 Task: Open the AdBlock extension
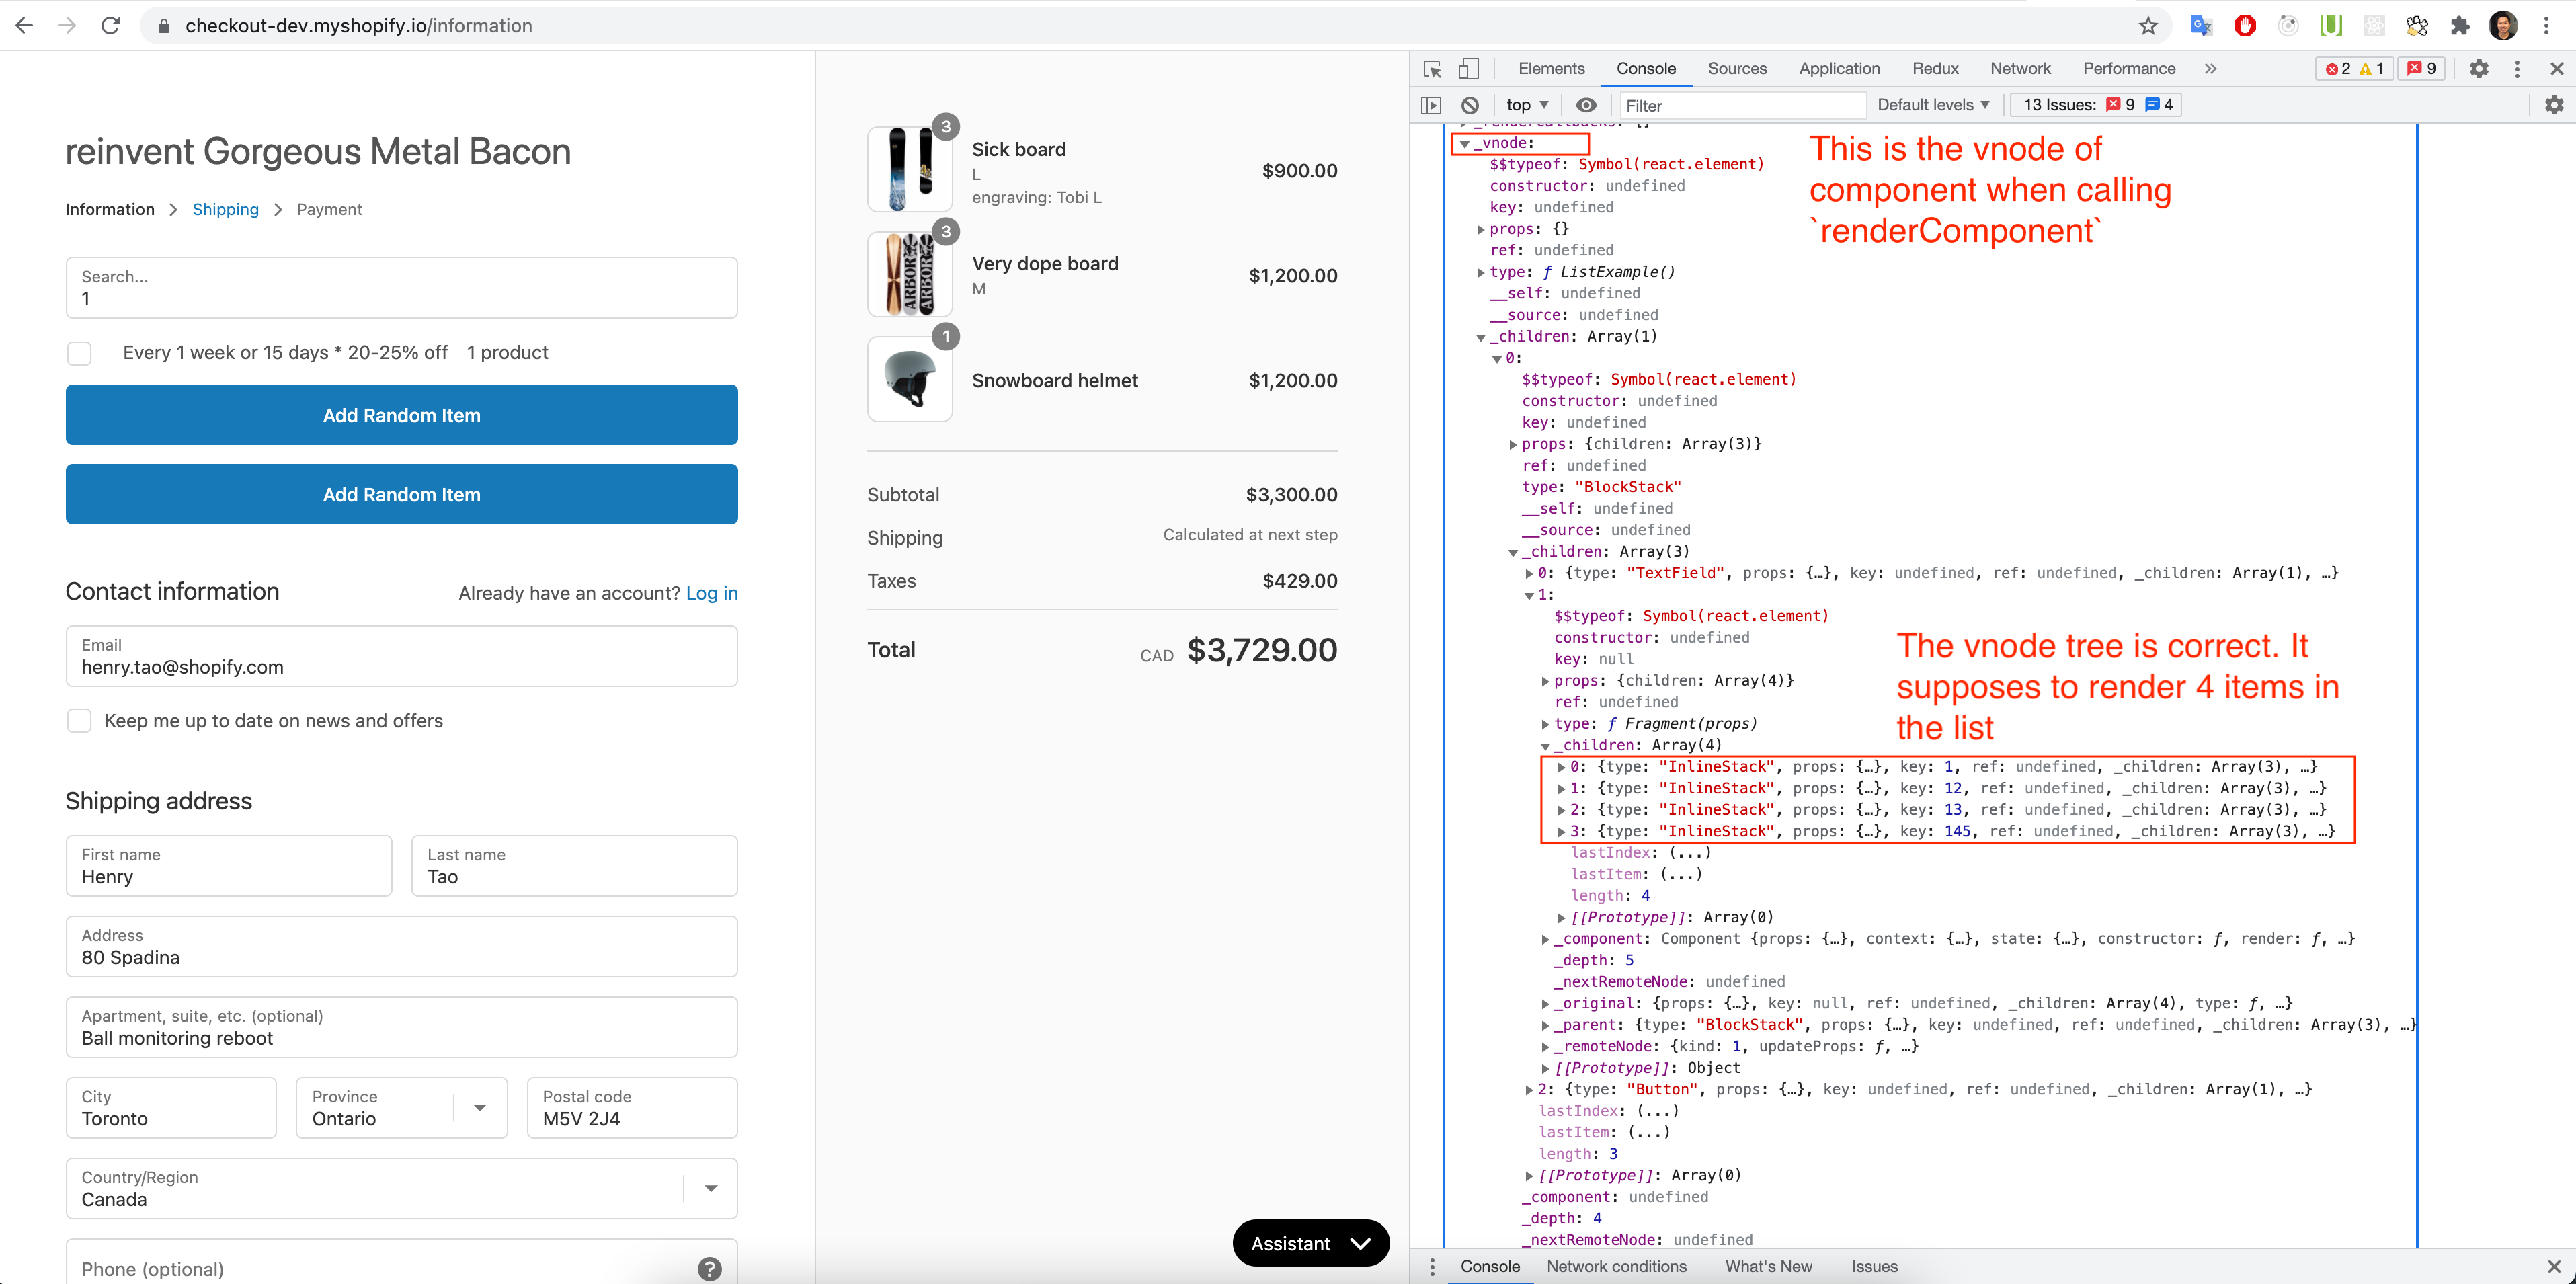(x=2244, y=25)
